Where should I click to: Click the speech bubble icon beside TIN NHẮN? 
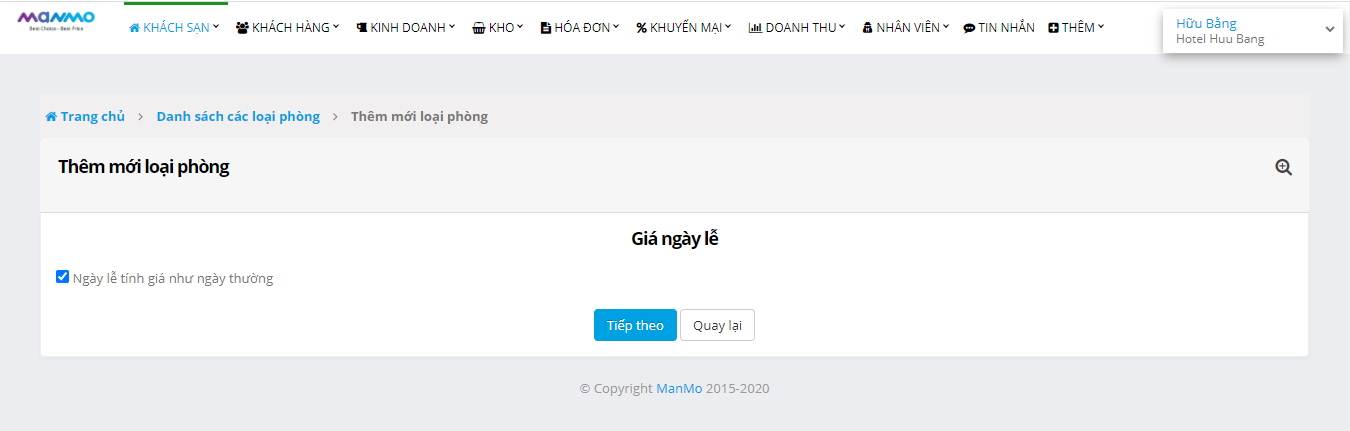tap(969, 28)
